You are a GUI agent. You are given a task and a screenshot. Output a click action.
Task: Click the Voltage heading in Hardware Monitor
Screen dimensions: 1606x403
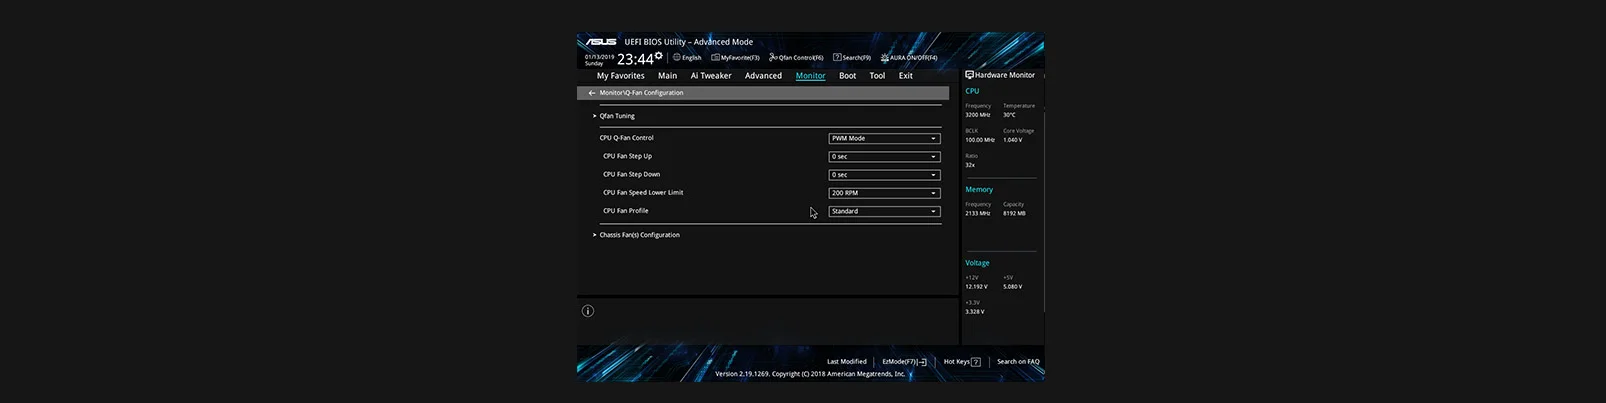point(977,263)
